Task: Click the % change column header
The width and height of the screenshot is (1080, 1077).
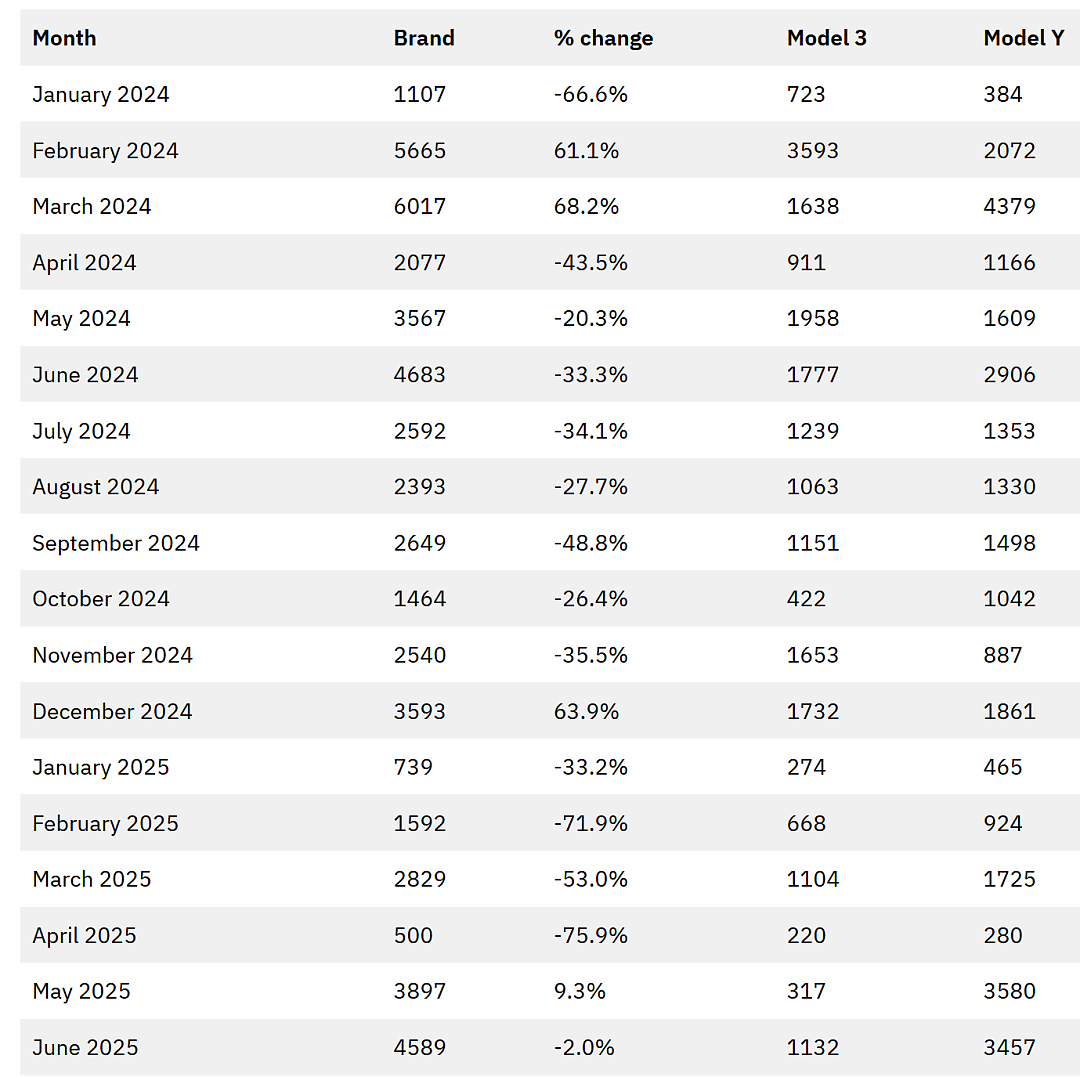Action: pos(603,38)
